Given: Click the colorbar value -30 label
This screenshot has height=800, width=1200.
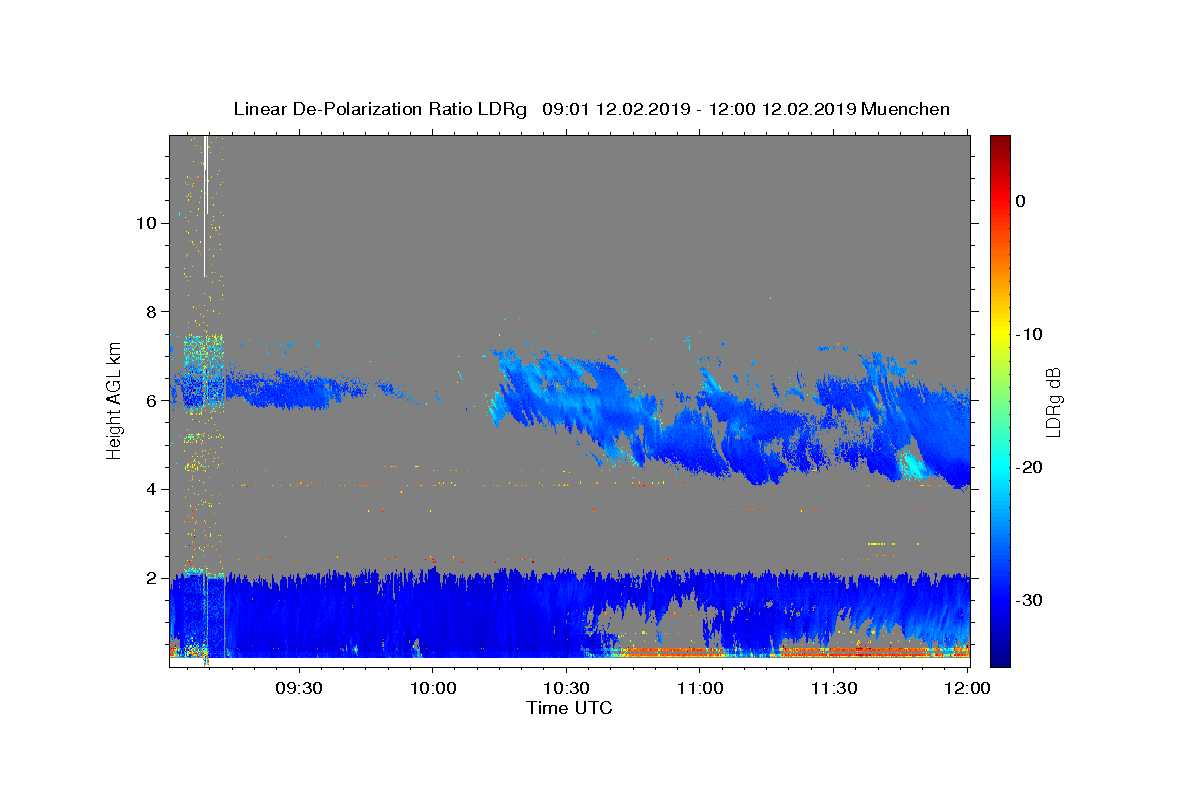Looking at the screenshot, I should tap(1030, 600).
